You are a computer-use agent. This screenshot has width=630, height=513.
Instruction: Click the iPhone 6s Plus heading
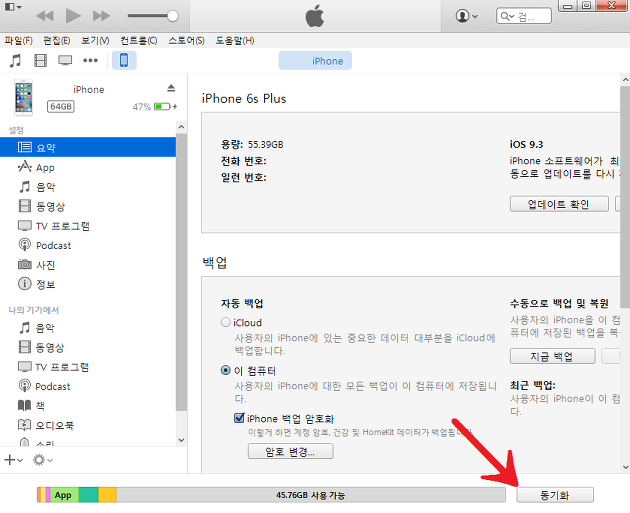click(x=244, y=99)
